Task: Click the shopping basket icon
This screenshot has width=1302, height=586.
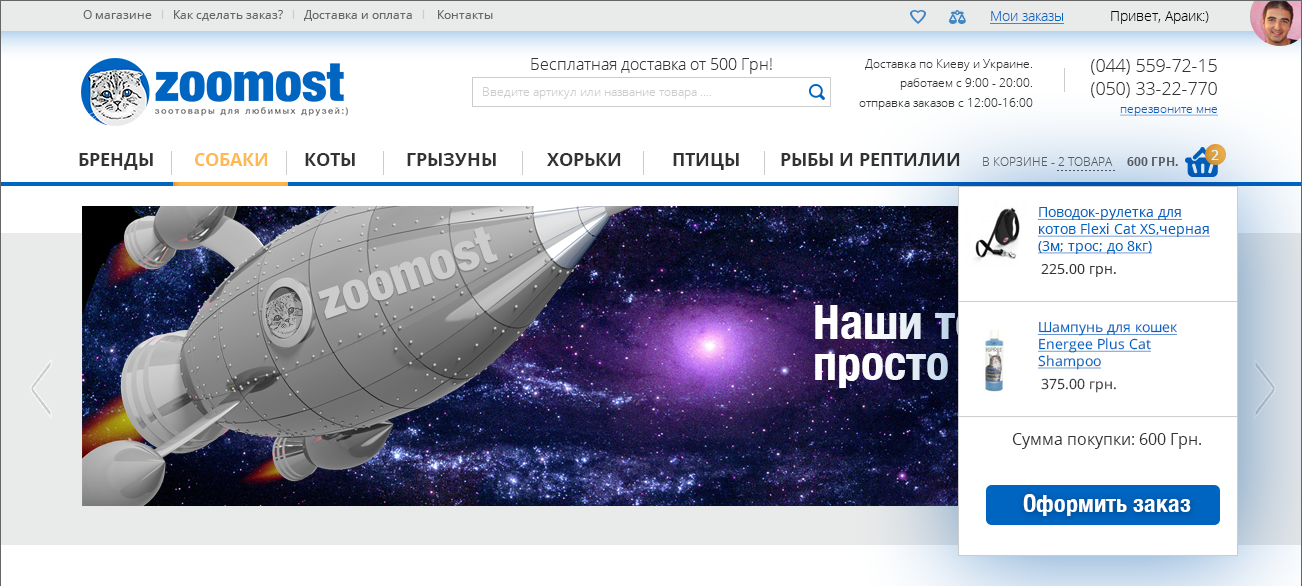Action: [1201, 162]
